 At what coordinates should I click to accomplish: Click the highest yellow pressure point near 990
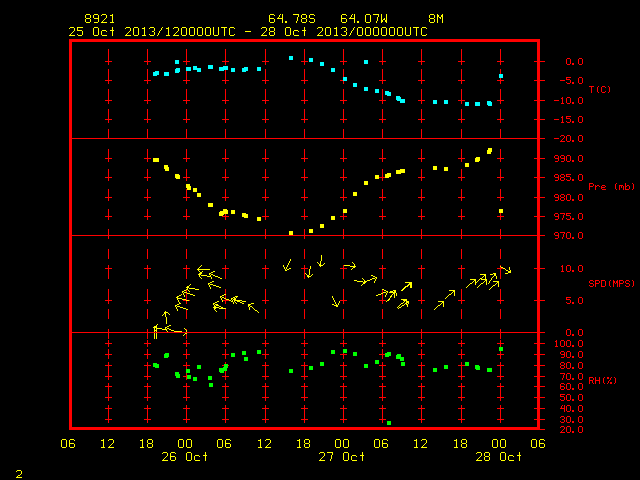(490, 151)
